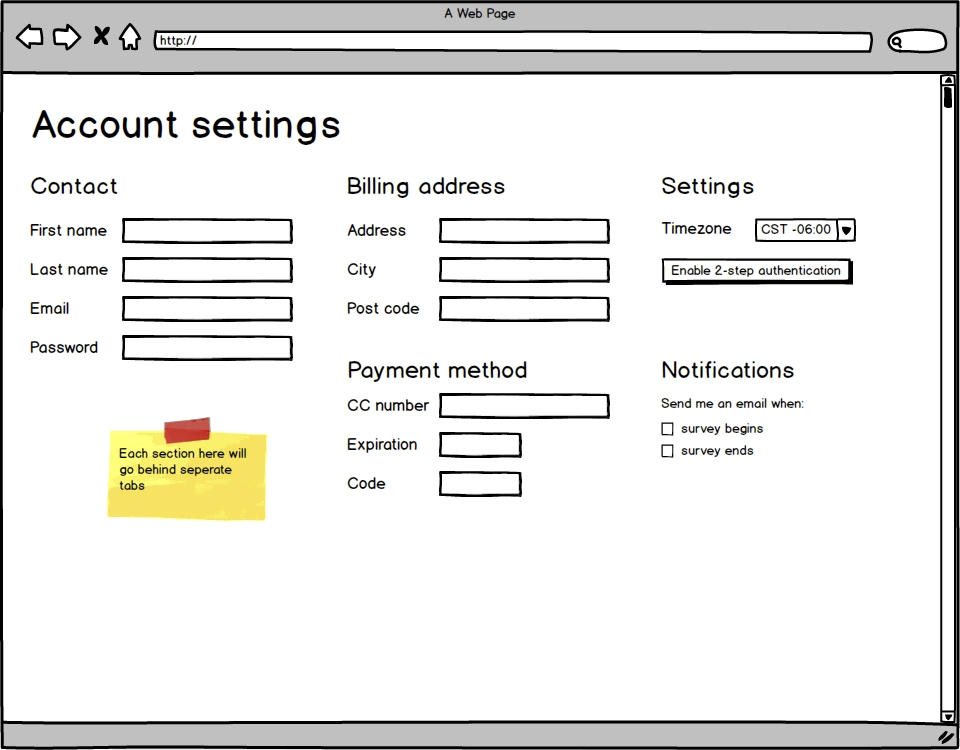The height and width of the screenshot is (750, 960).
Task: Click the First name field
Action: (x=207, y=231)
